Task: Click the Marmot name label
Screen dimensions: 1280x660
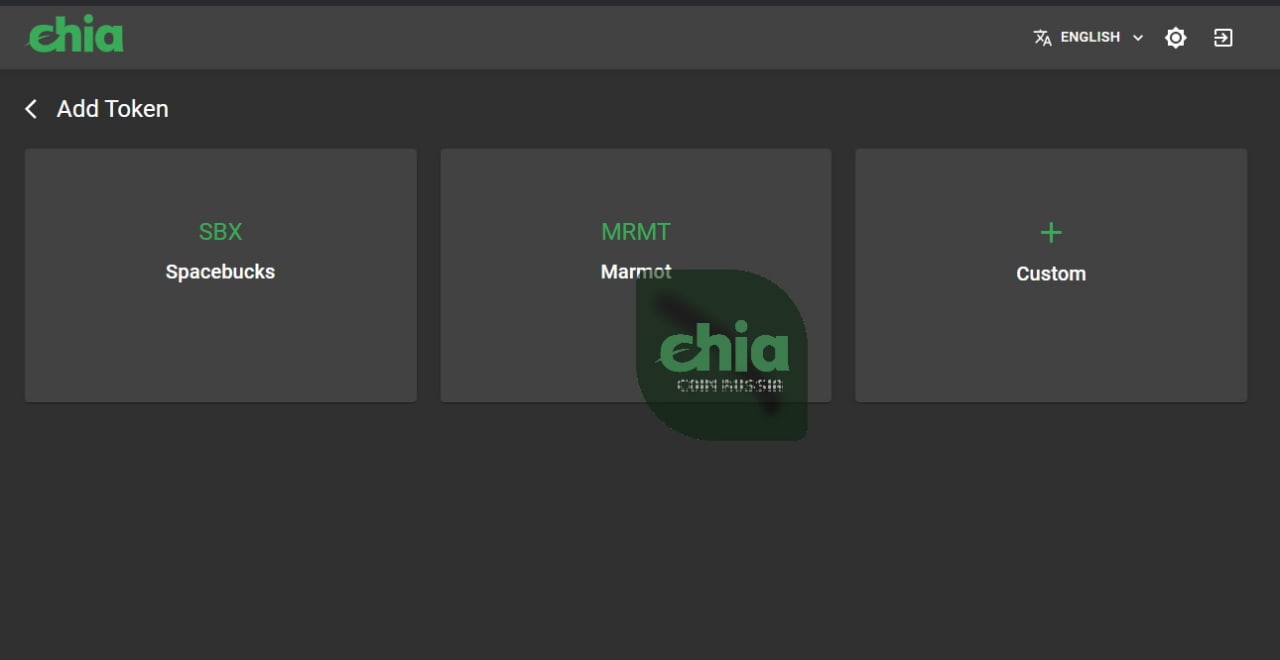Action: pos(636,272)
